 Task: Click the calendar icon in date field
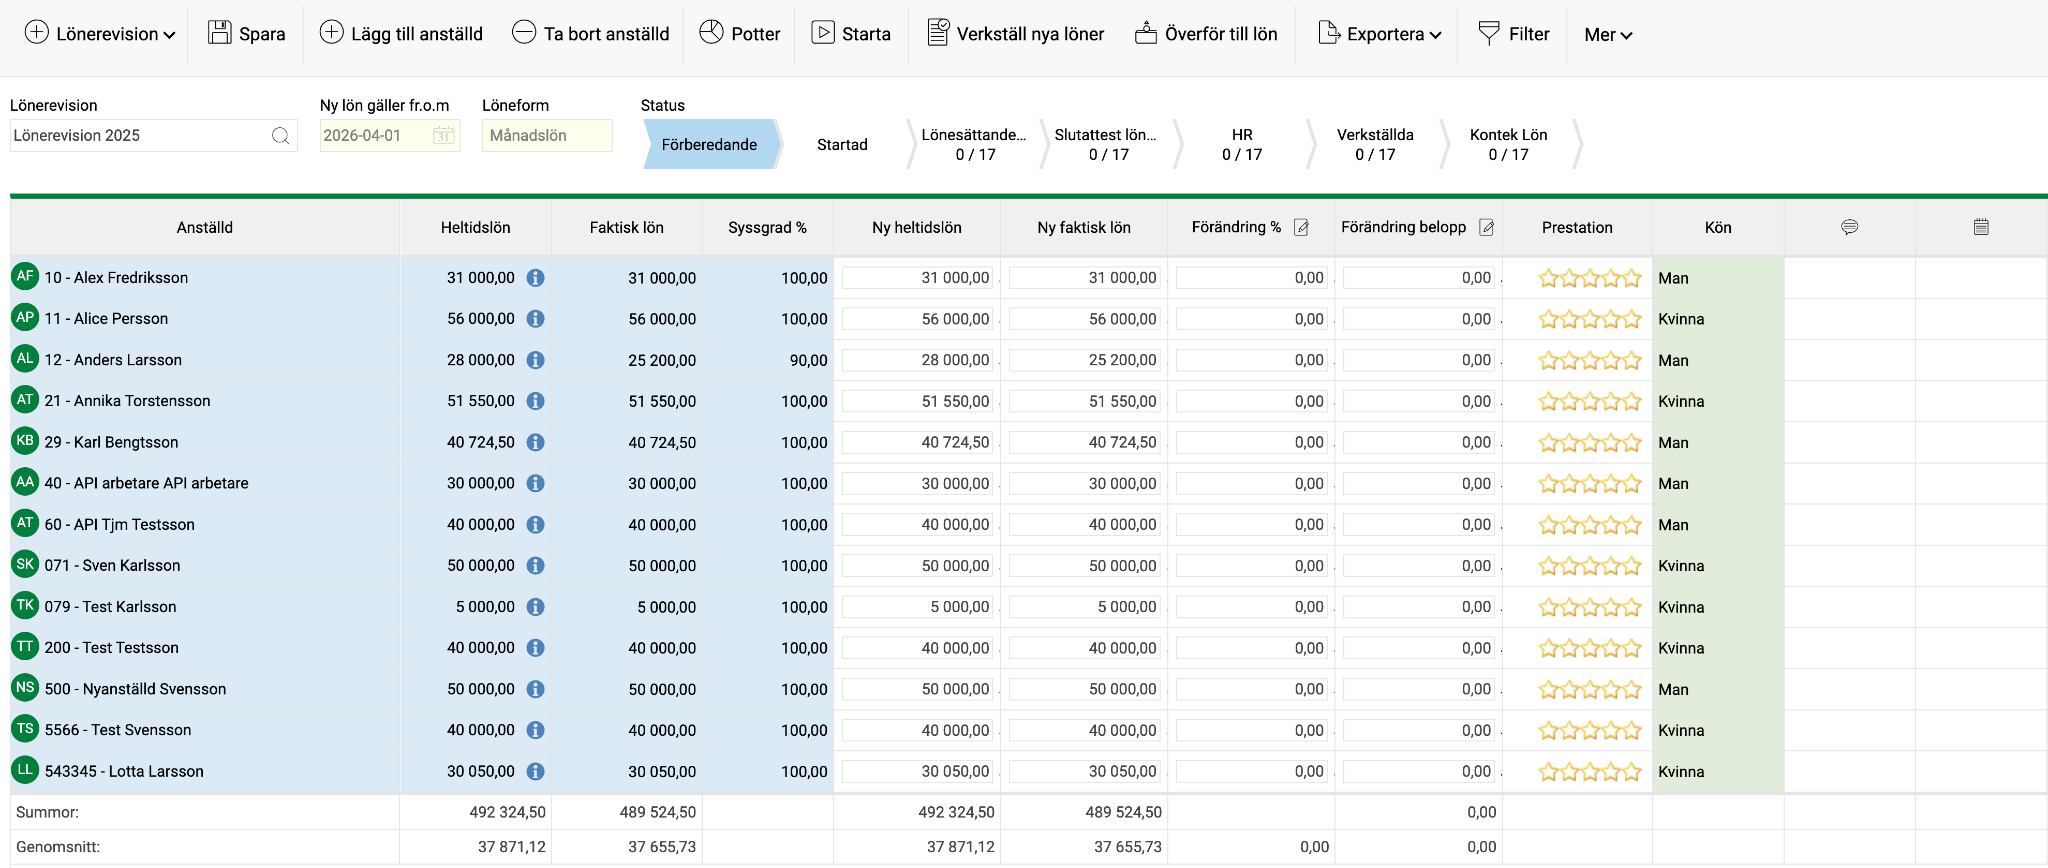(x=444, y=135)
